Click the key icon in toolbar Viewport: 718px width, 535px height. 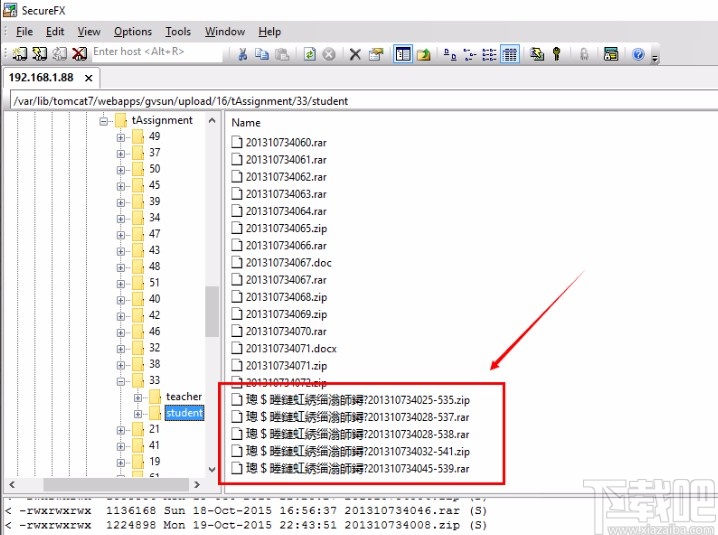(557, 53)
